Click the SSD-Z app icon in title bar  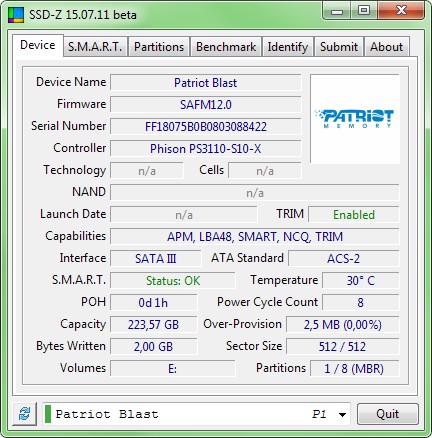[x=16, y=15]
